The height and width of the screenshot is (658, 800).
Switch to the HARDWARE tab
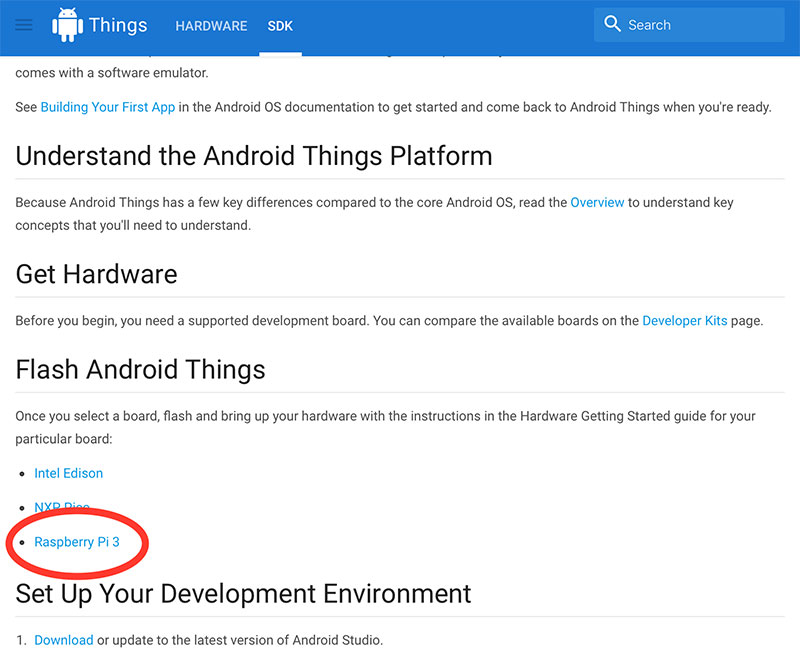[211, 26]
